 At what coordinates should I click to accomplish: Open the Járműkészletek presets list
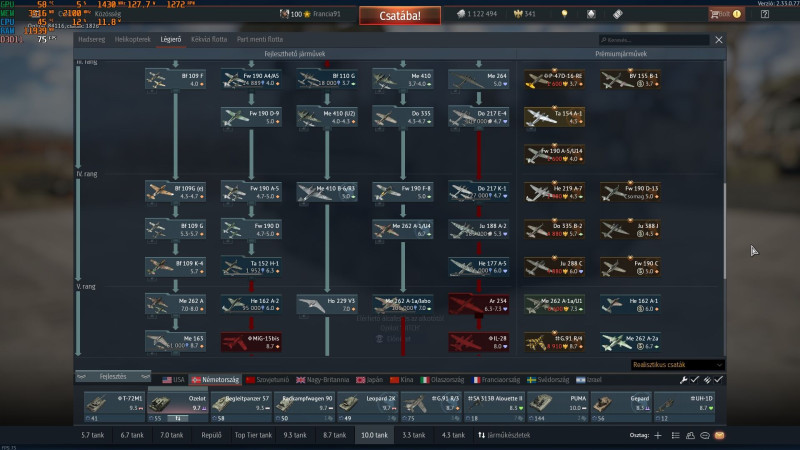[x=504, y=435]
